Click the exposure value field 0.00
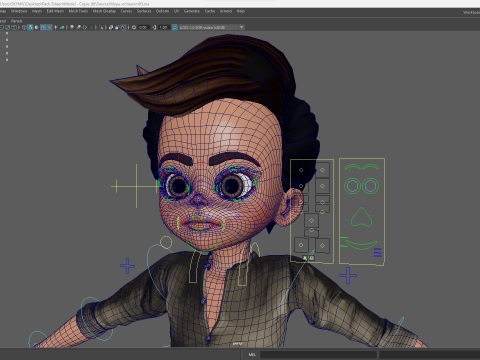Screen dimensions: 480x360 pyautogui.click(x=143, y=27)
